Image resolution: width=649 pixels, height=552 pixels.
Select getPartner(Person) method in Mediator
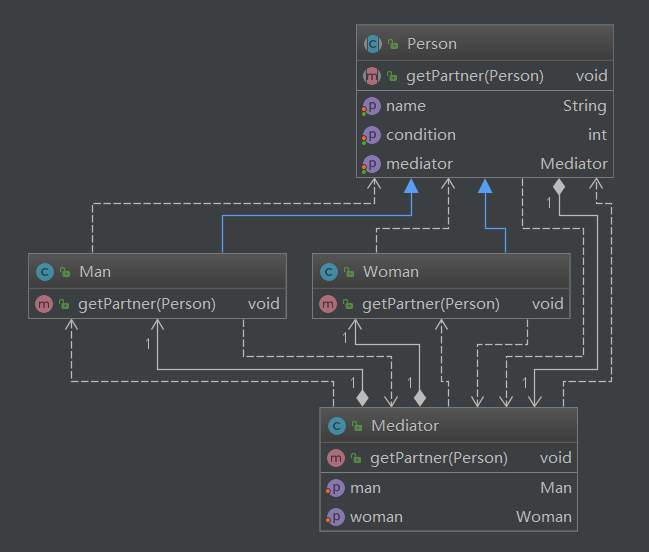click(x=438, y=458)
